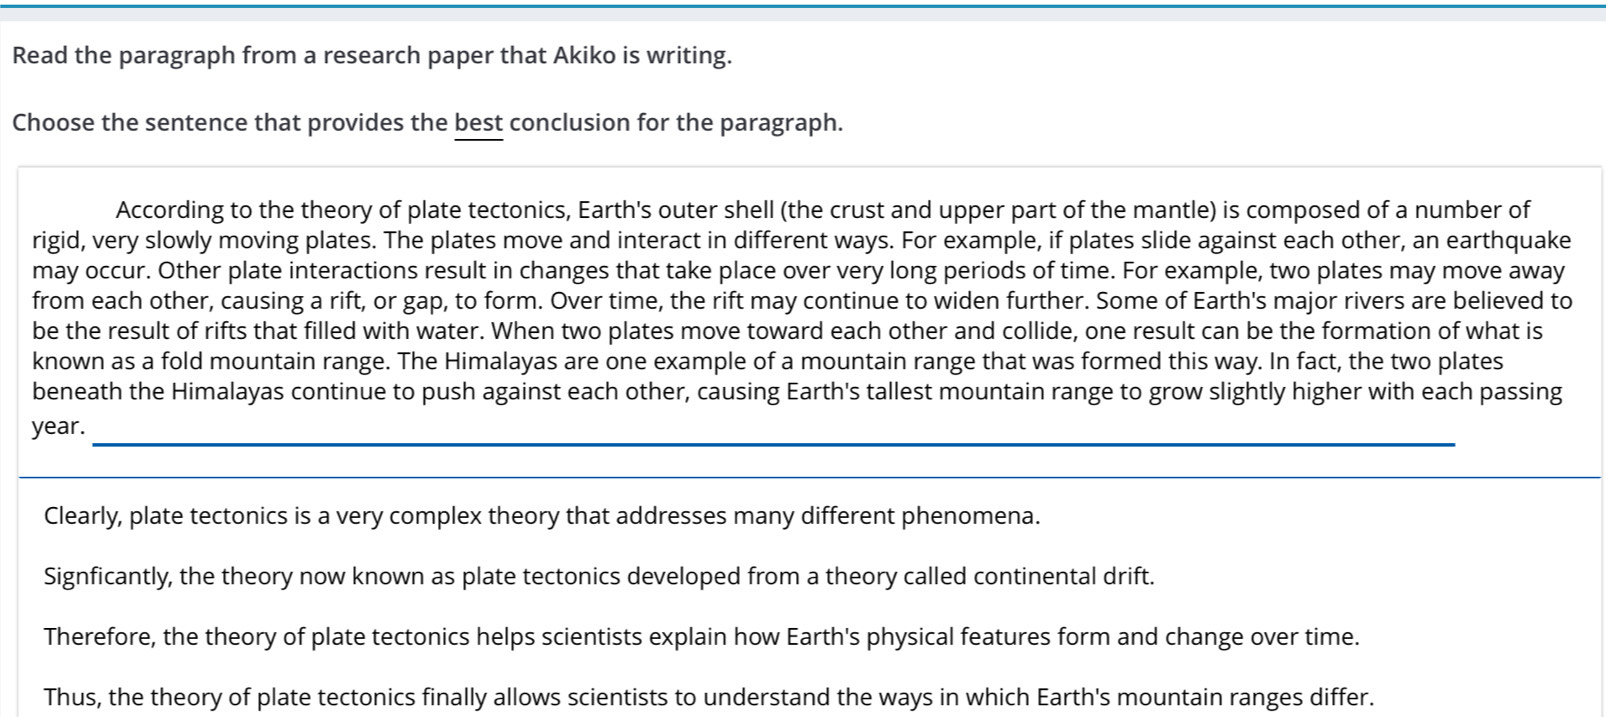Pick the answer starting "Therefore, the theory"
The image size is (1606, 717).
point(701,637)
